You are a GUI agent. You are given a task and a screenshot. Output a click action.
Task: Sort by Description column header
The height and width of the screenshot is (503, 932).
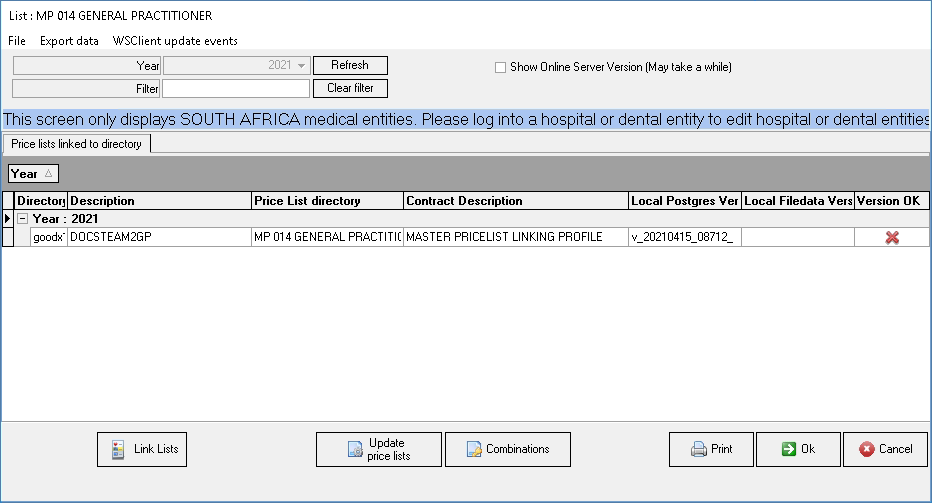159,201
